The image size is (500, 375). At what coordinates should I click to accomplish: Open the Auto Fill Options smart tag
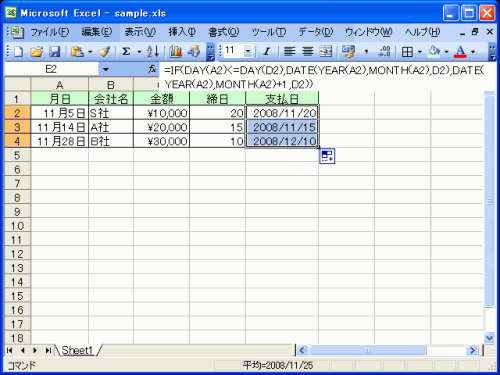tap(327, 156)
